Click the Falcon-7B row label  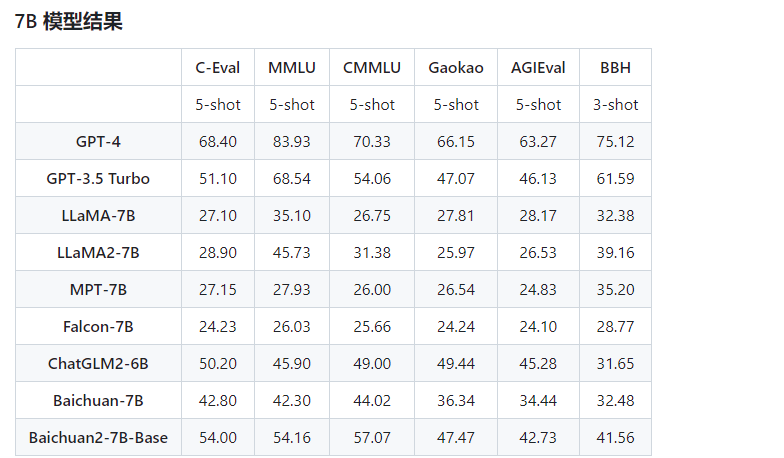[x=98, y=326]
